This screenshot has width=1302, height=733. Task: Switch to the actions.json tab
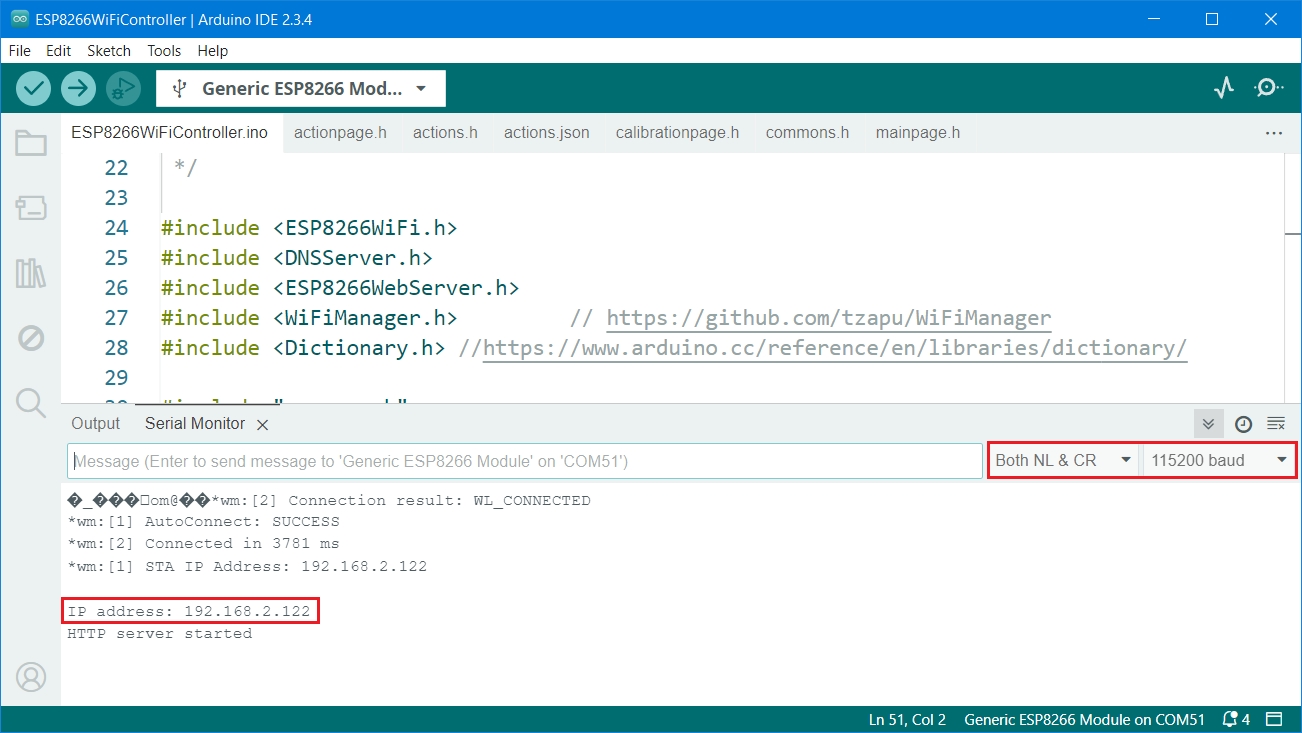click(x=546, y=133)
